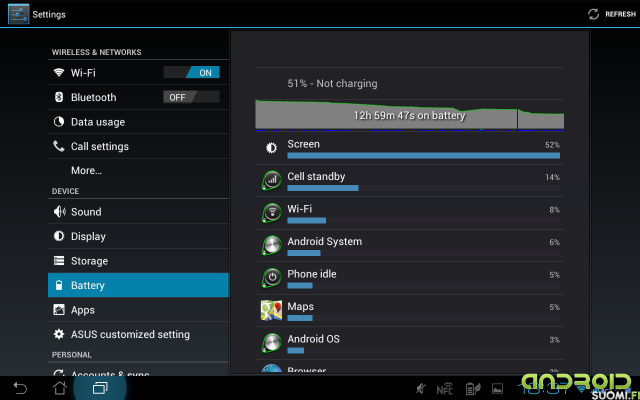The width and height of the screenshot is (640, 400).
Task: Open More... wireless options
Action: (138, 170)
